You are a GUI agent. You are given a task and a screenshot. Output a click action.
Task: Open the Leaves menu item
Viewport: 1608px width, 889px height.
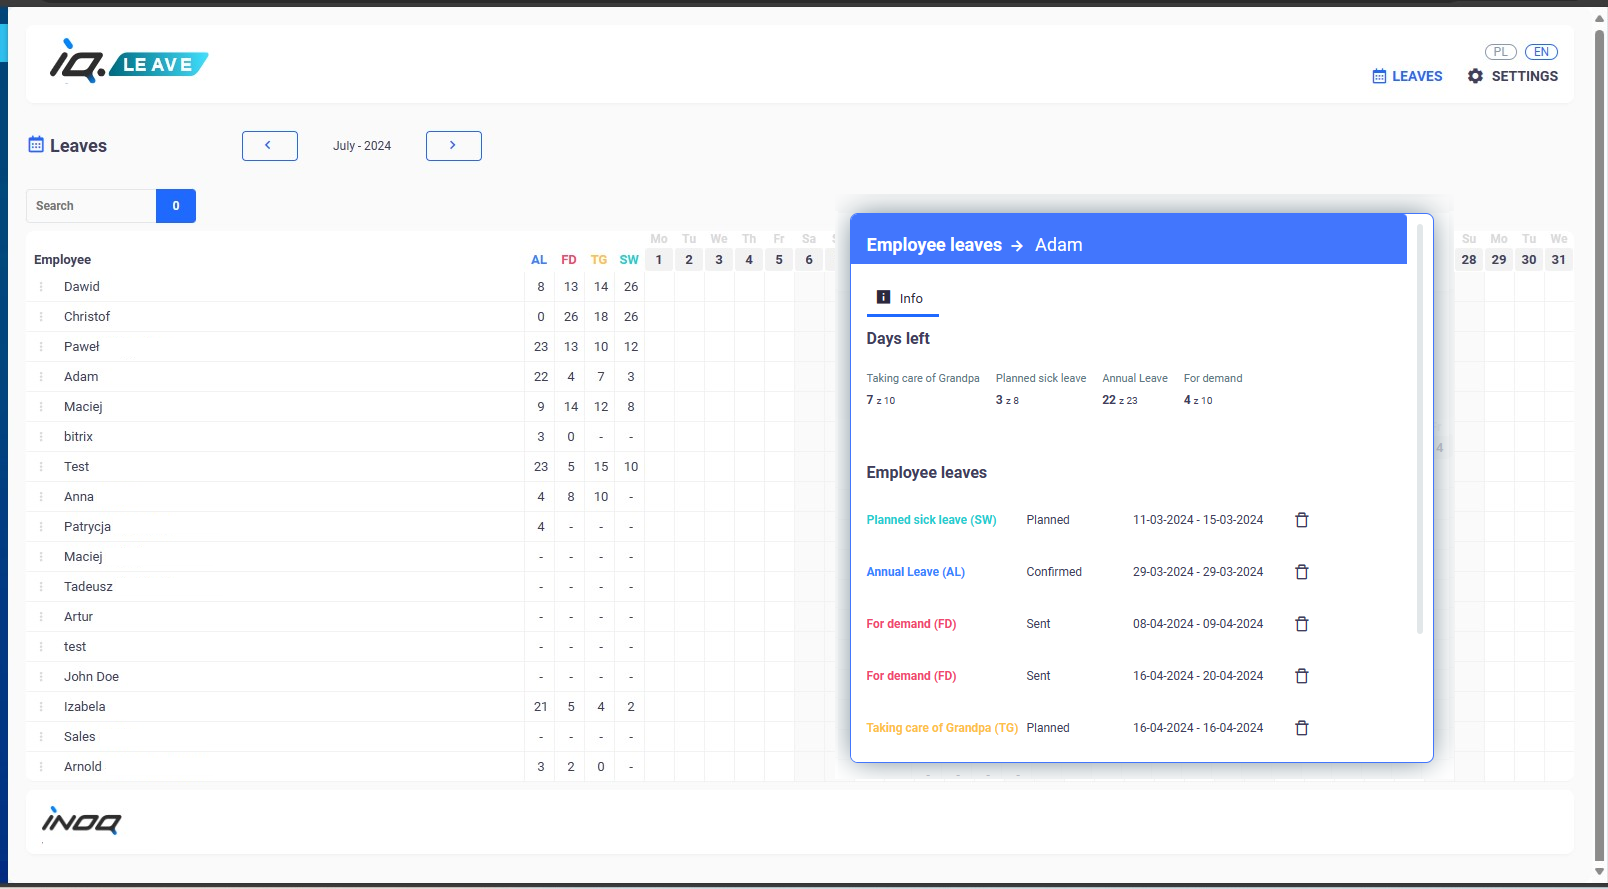(x=1407, y=76)
